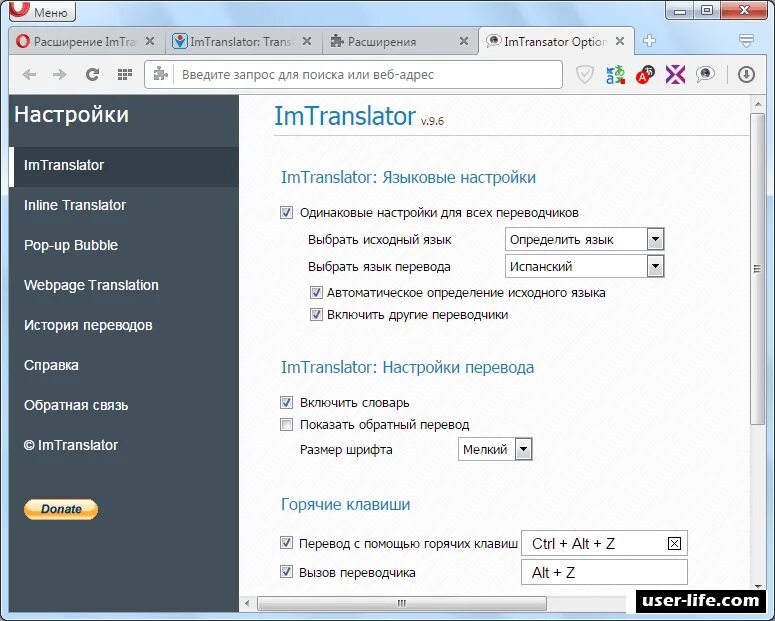
Task: Click the horizontal scrollbar thumb
Action: pyautogui.click(x=402, y=603)
